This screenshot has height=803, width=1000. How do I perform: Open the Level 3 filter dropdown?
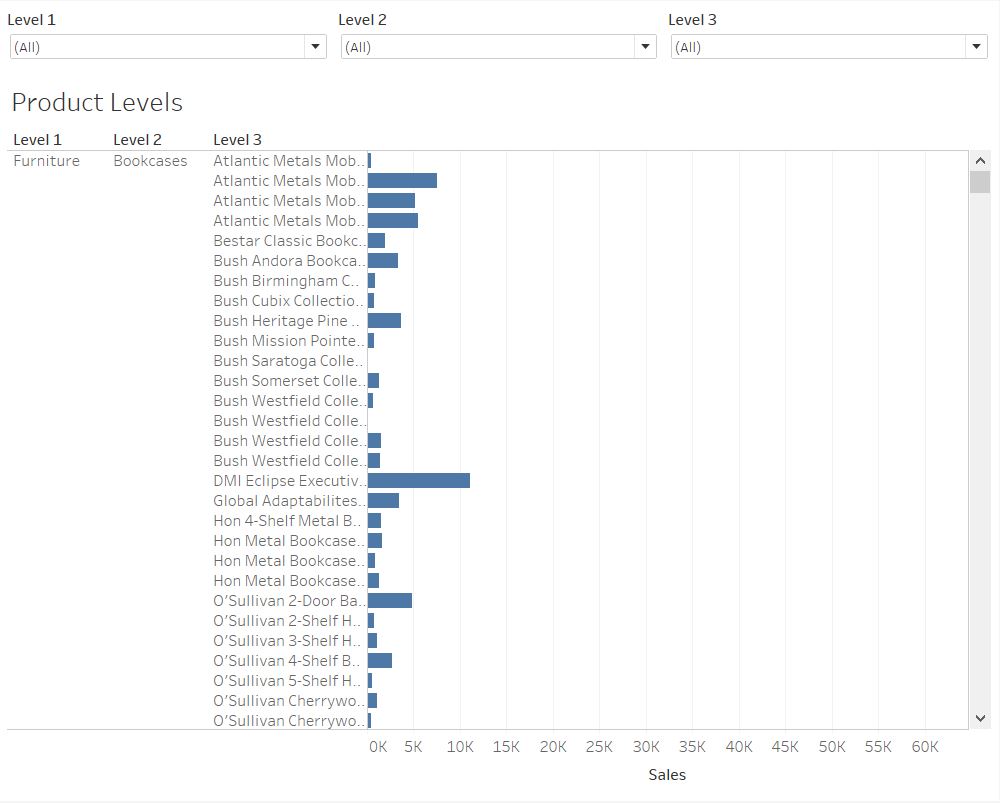[829, 47]
